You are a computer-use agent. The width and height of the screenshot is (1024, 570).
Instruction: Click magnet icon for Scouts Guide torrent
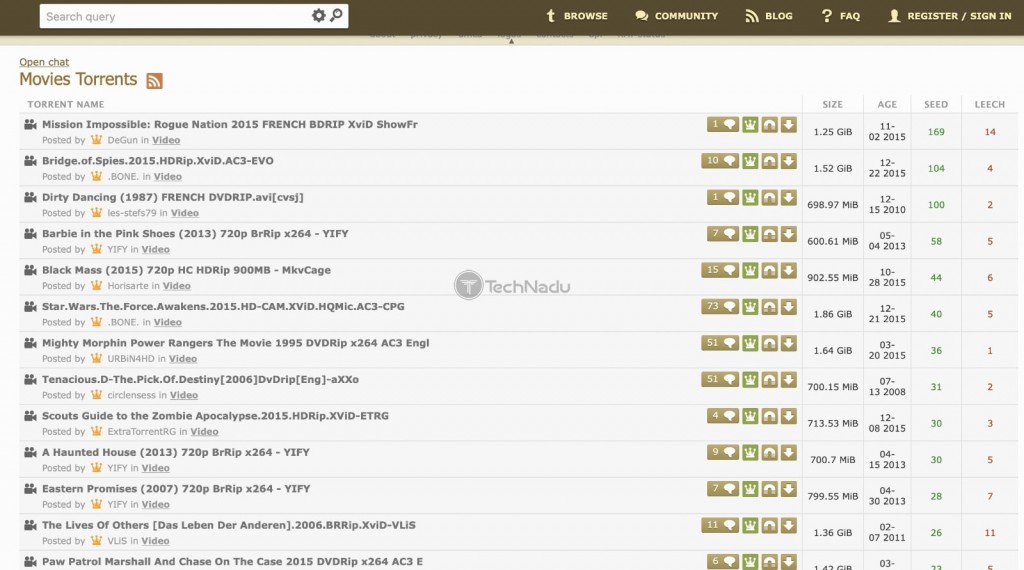[x=770, y=417]
